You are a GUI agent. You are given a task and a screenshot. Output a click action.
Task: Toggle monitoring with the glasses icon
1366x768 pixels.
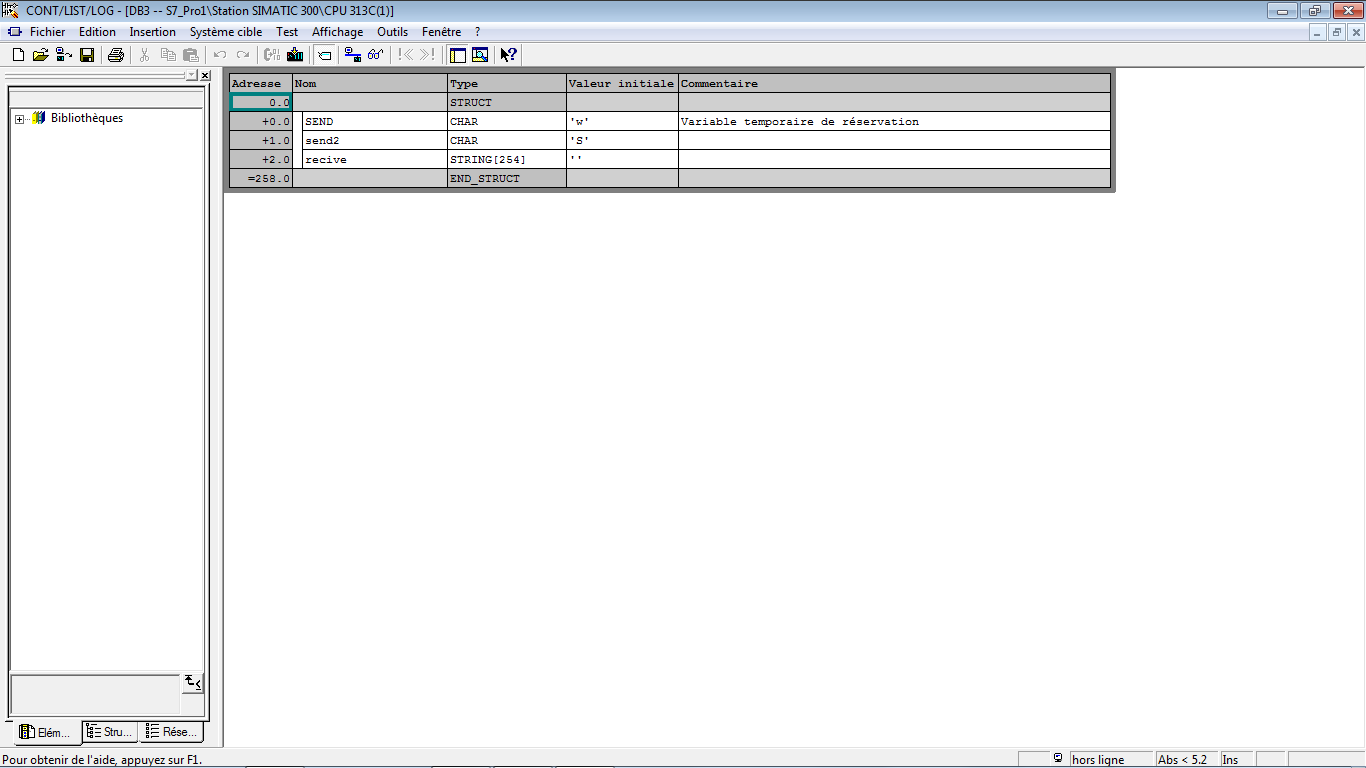point(376,55)
